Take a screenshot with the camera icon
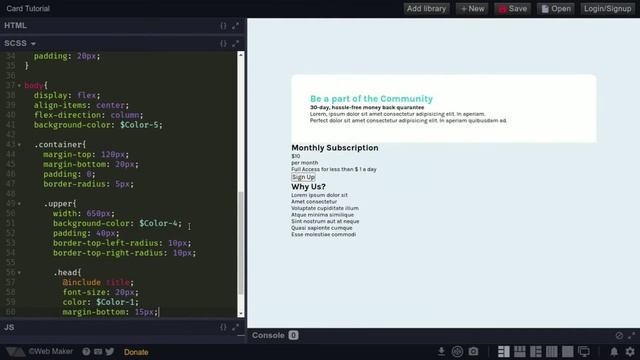The image size is (640, 360). [473, 352]
